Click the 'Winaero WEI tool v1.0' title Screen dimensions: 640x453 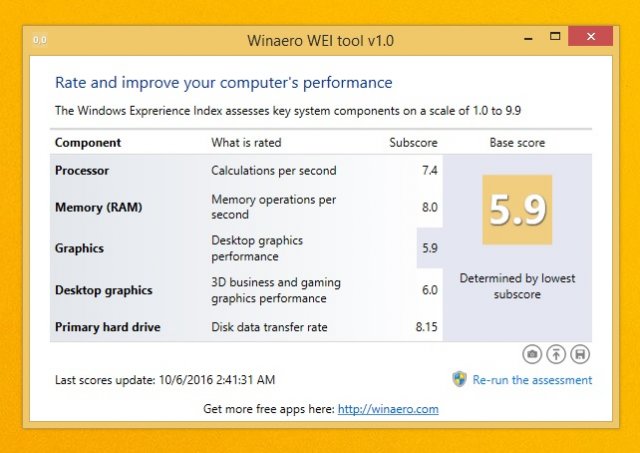click(320, 41)
